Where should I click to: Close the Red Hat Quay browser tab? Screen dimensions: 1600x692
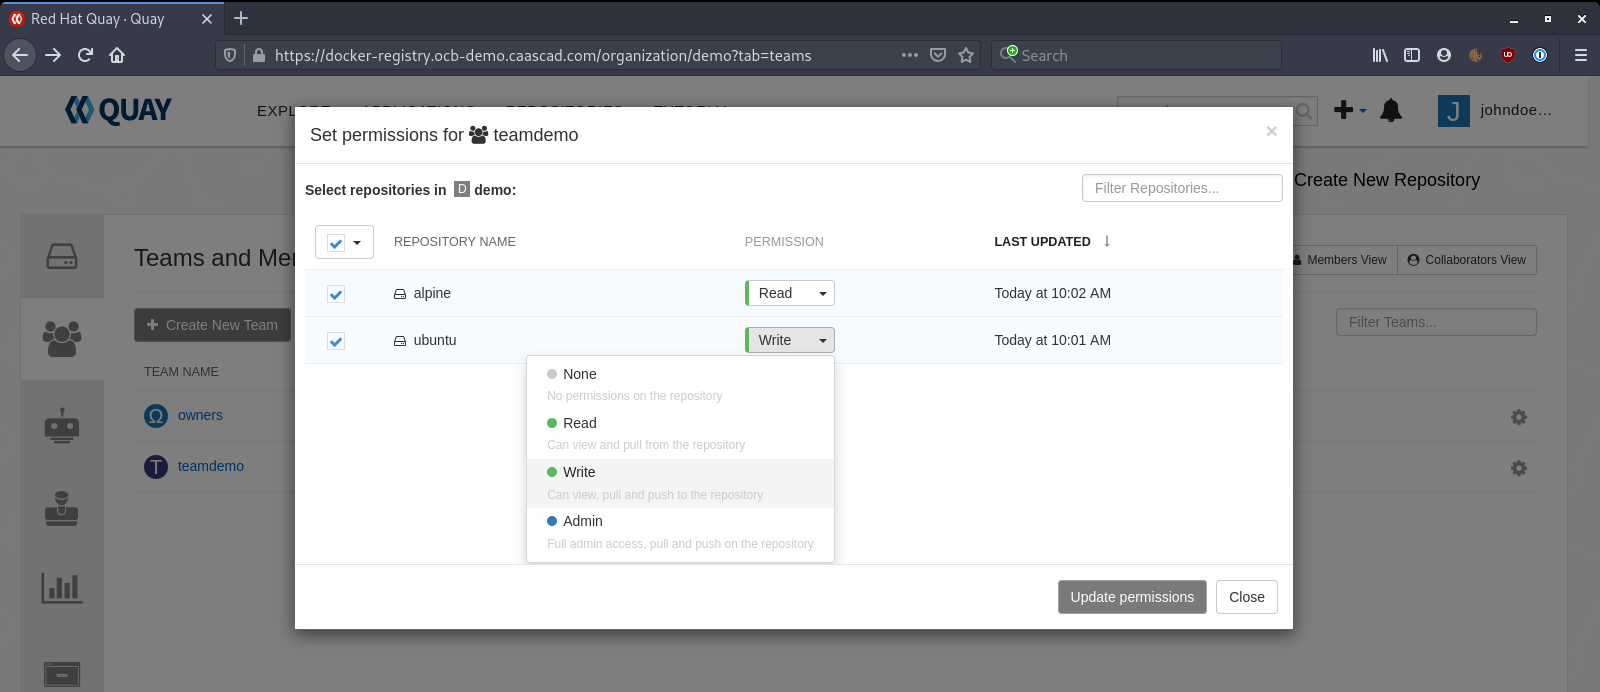pos(207,19)
